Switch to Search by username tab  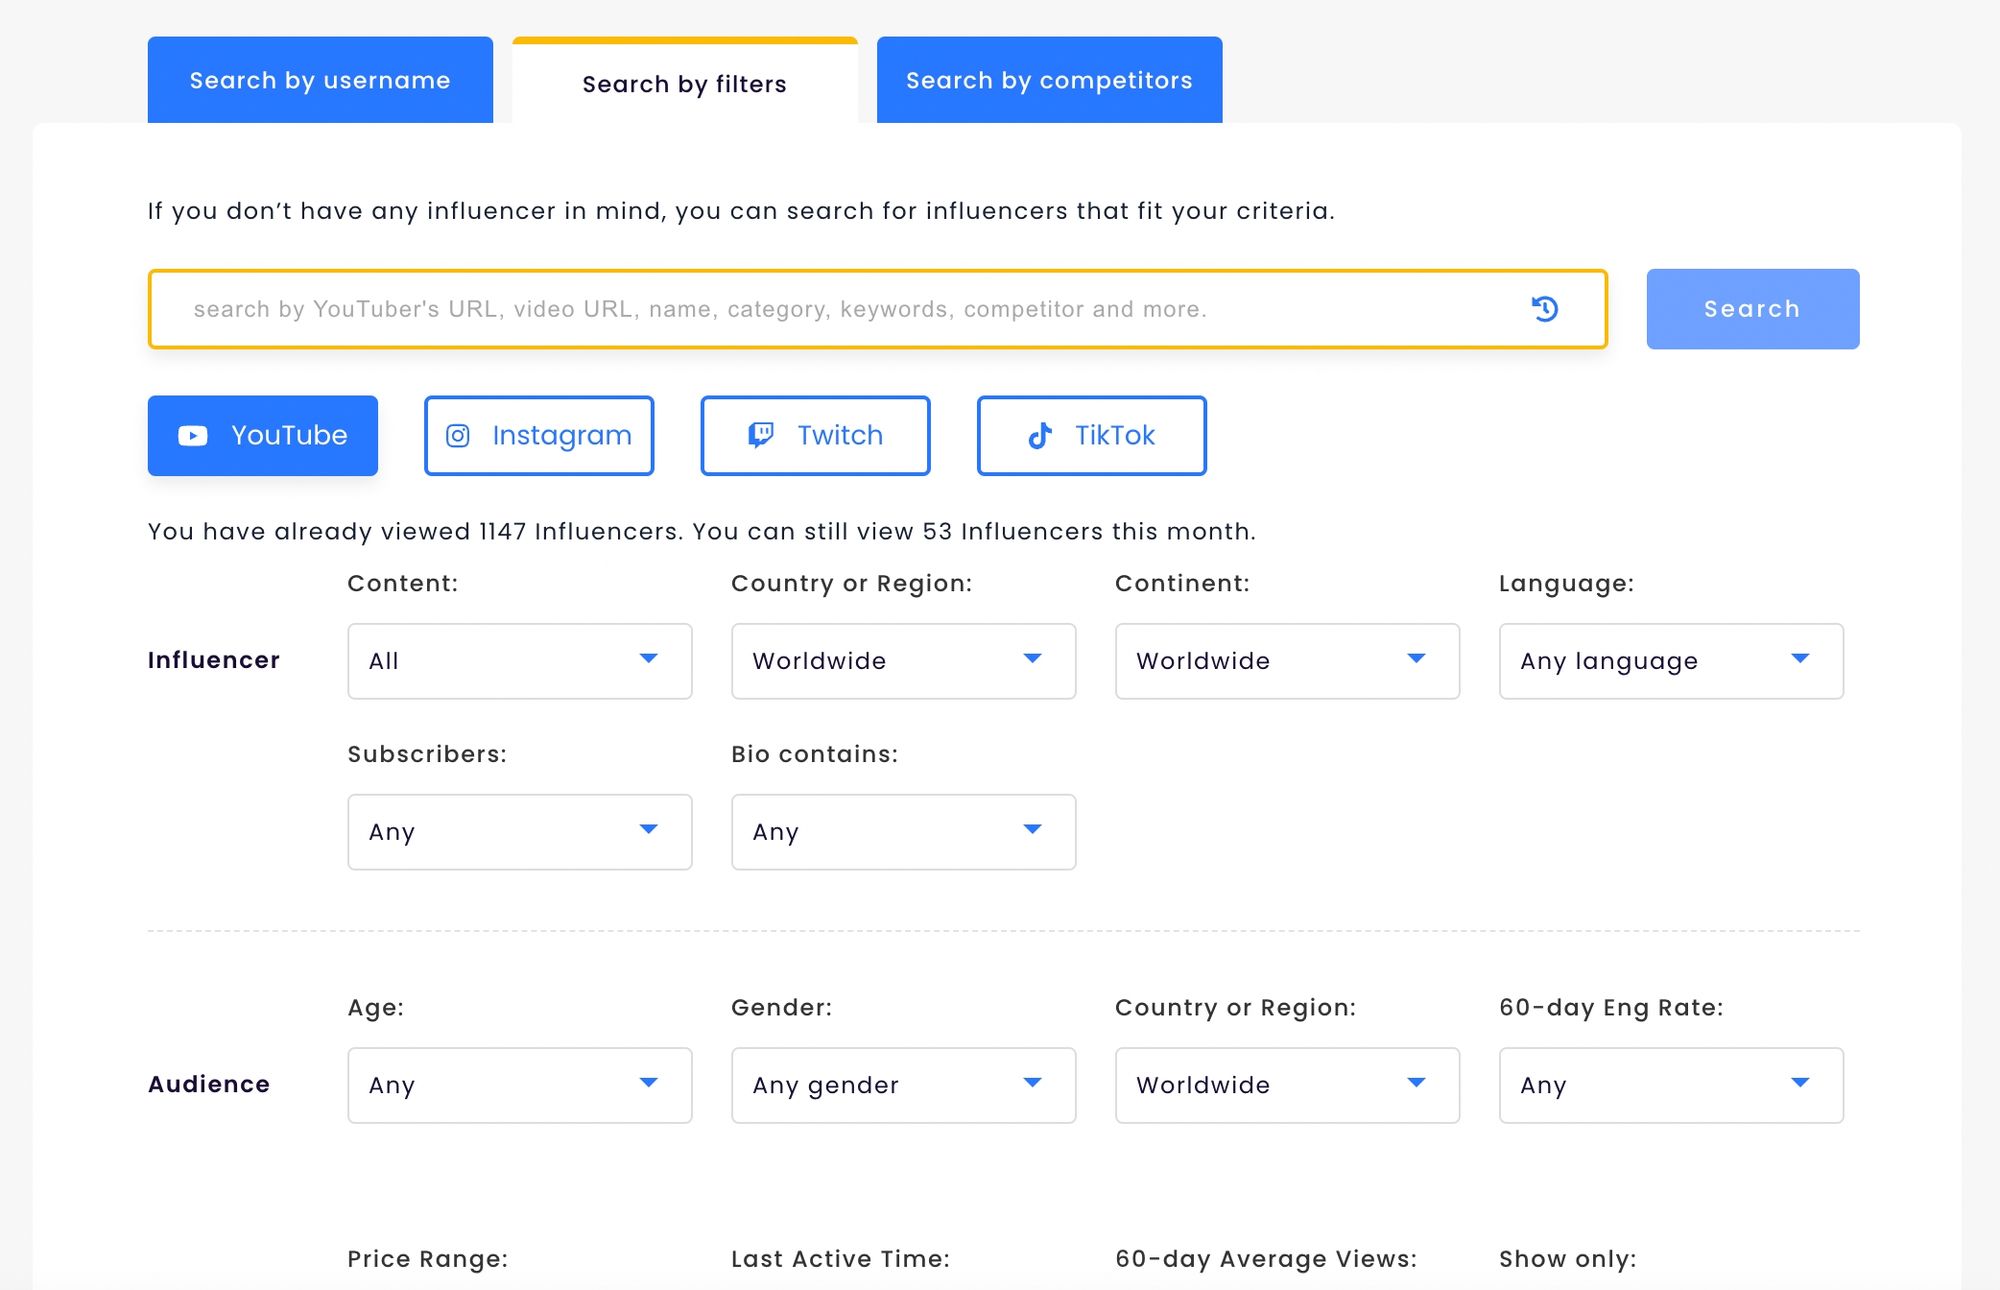pyautogui.click(x=320, y=80)
